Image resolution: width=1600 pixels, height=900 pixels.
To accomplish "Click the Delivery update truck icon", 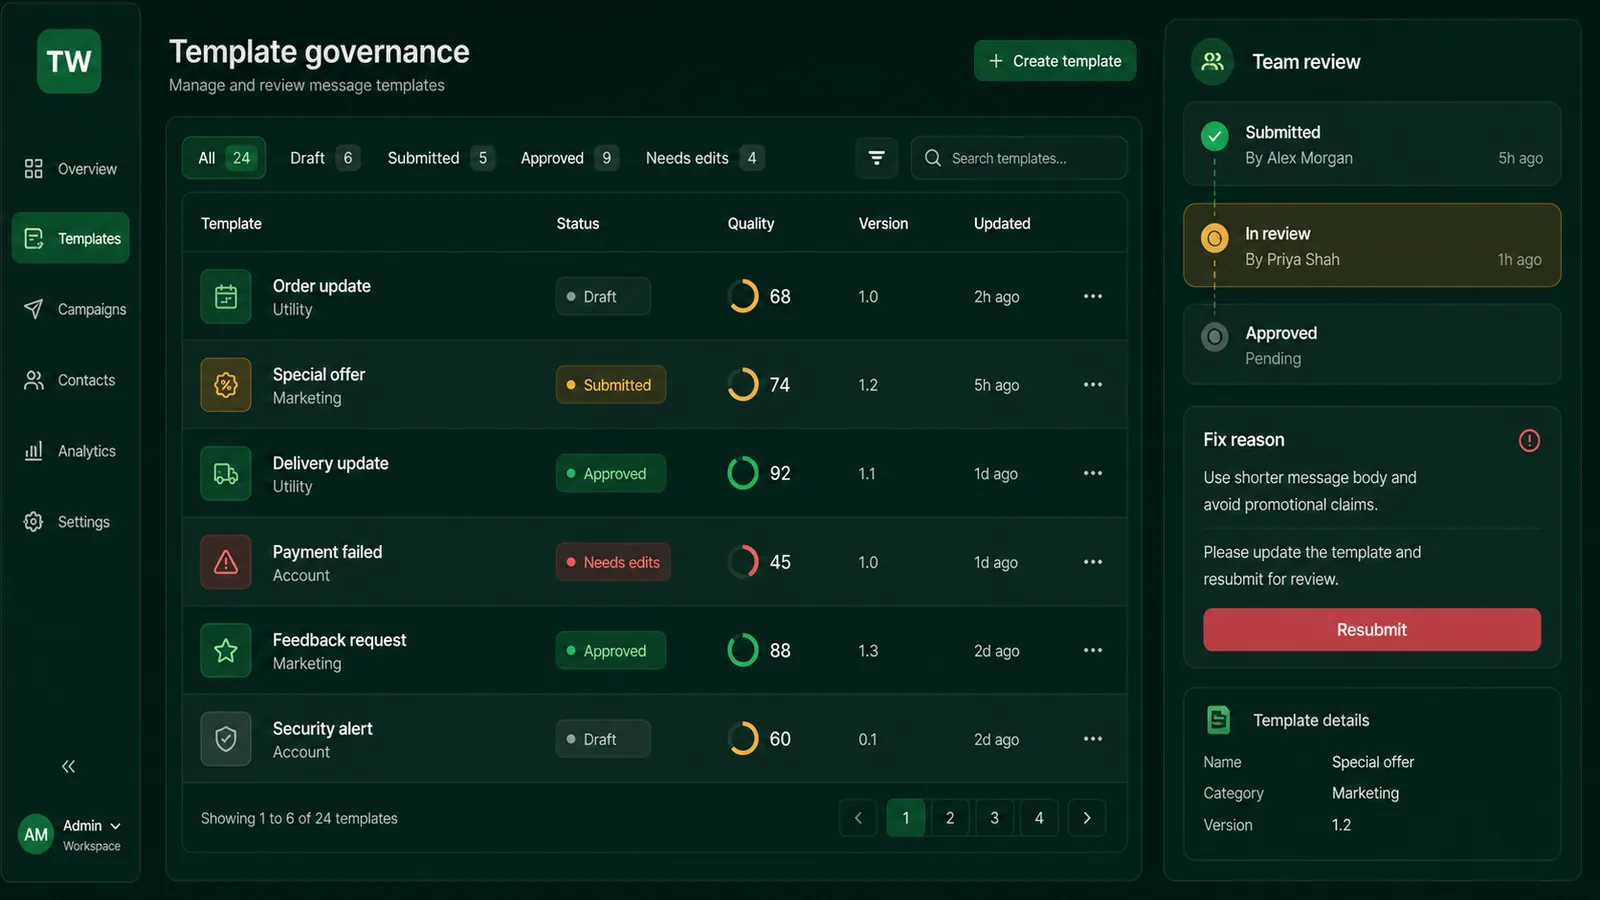I will [x=226, y=474].
